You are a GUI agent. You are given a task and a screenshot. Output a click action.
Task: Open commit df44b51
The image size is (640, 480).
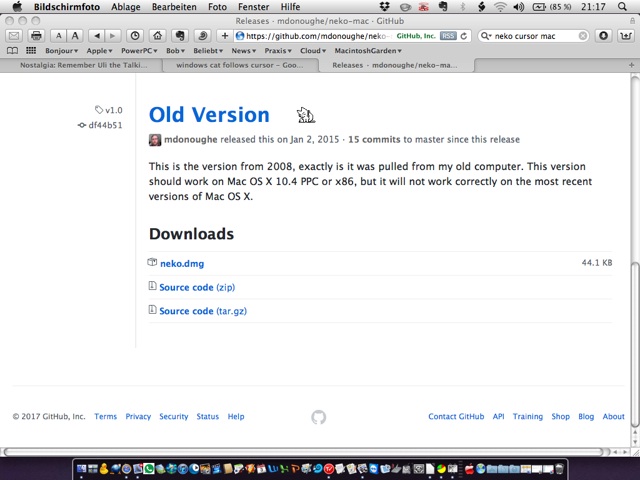click(100, 125)
